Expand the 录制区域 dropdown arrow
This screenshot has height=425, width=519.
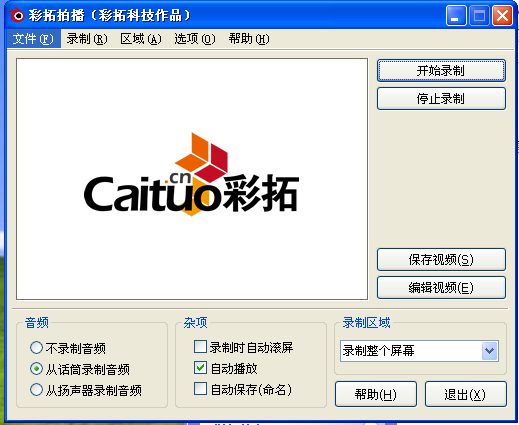490,351
